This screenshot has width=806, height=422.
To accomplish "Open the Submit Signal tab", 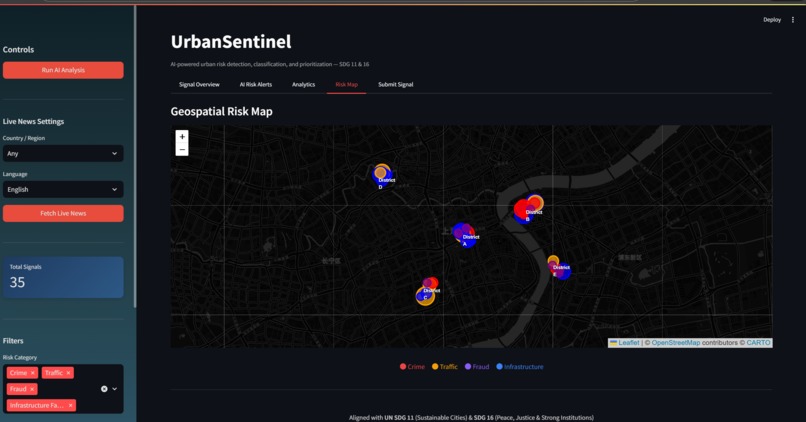I will point(396,84).
